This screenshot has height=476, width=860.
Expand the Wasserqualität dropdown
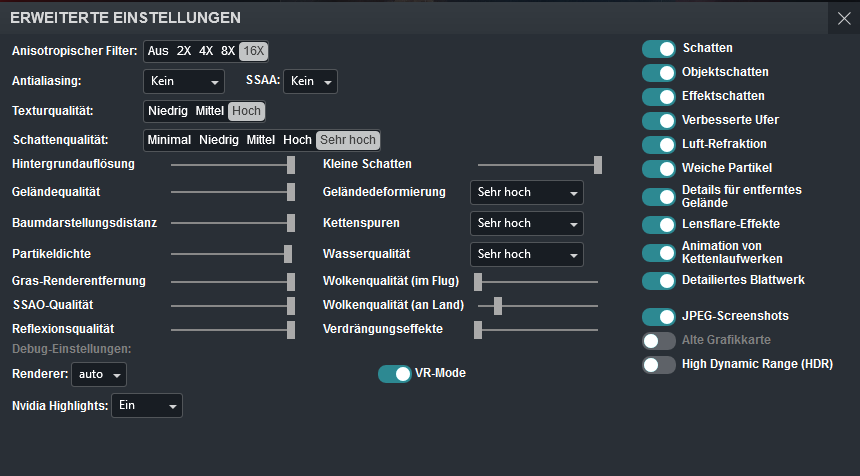point(526,254)
